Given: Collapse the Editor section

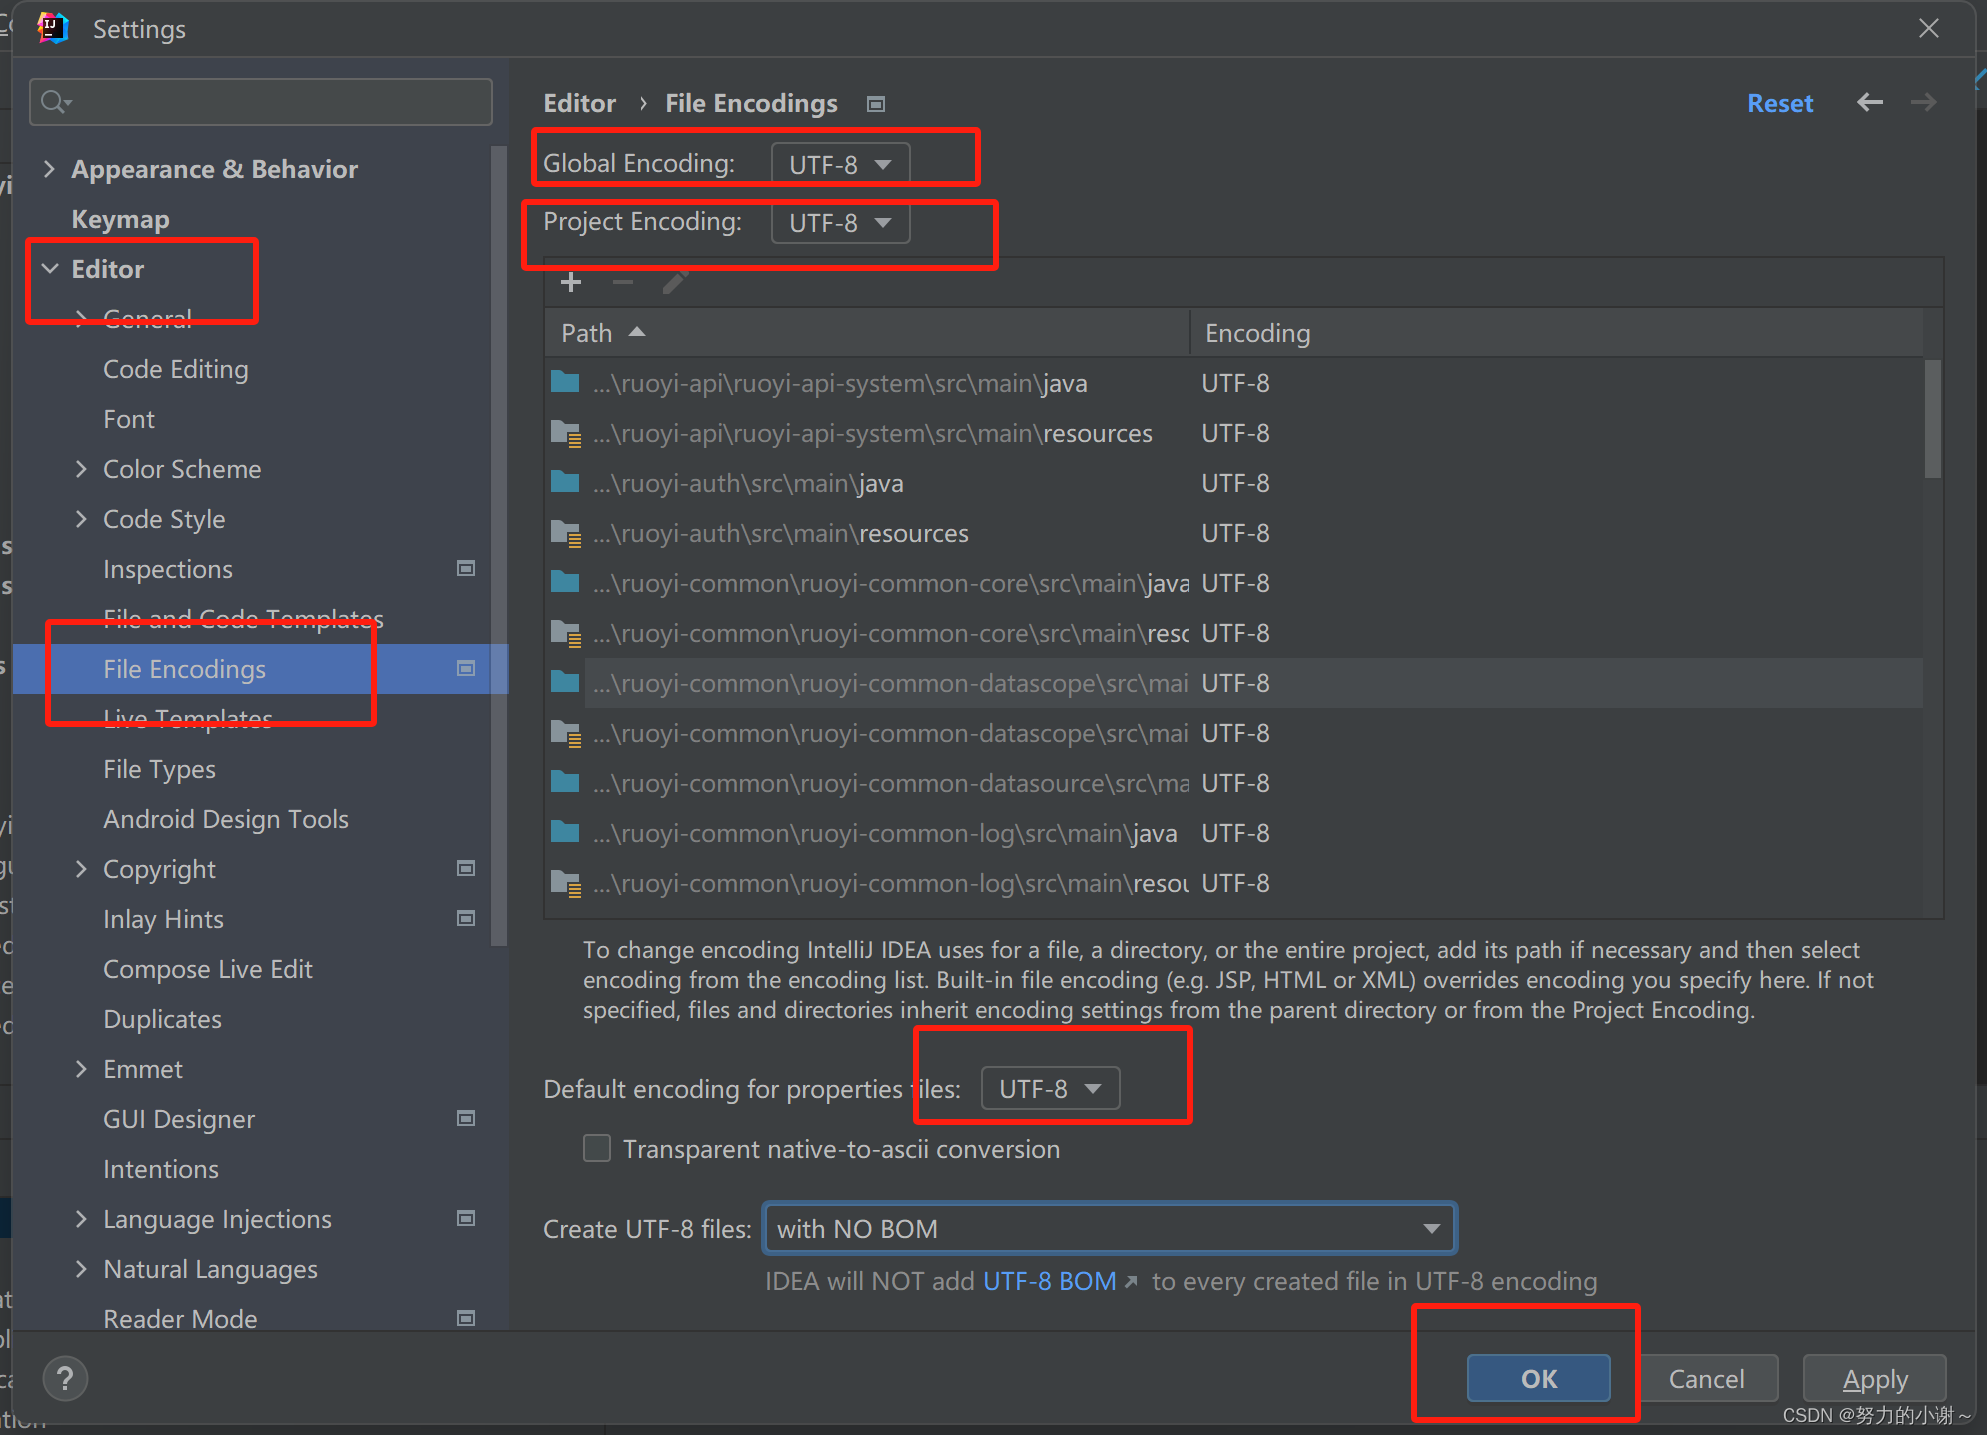Looking at the screenshot, I should (50, 268).
